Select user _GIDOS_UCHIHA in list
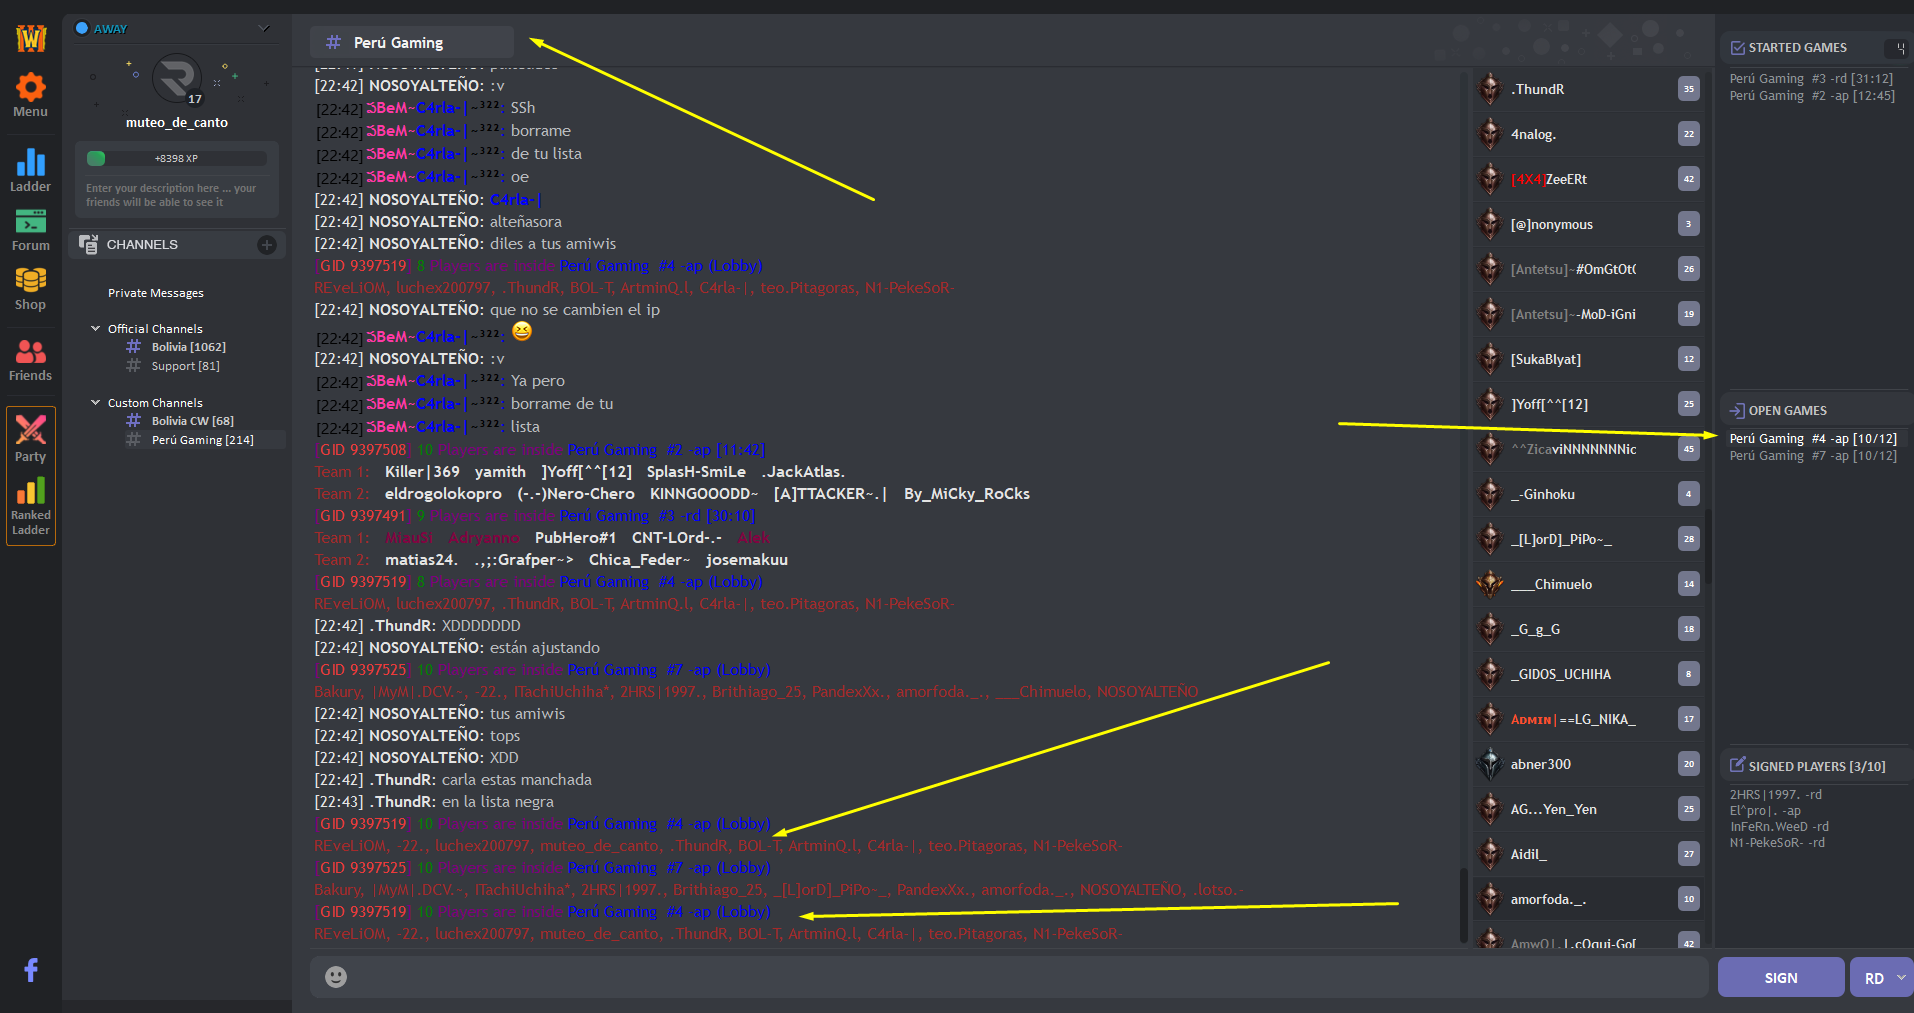The width and height of the screenshot is (1914, 1013). (1587, 674)
